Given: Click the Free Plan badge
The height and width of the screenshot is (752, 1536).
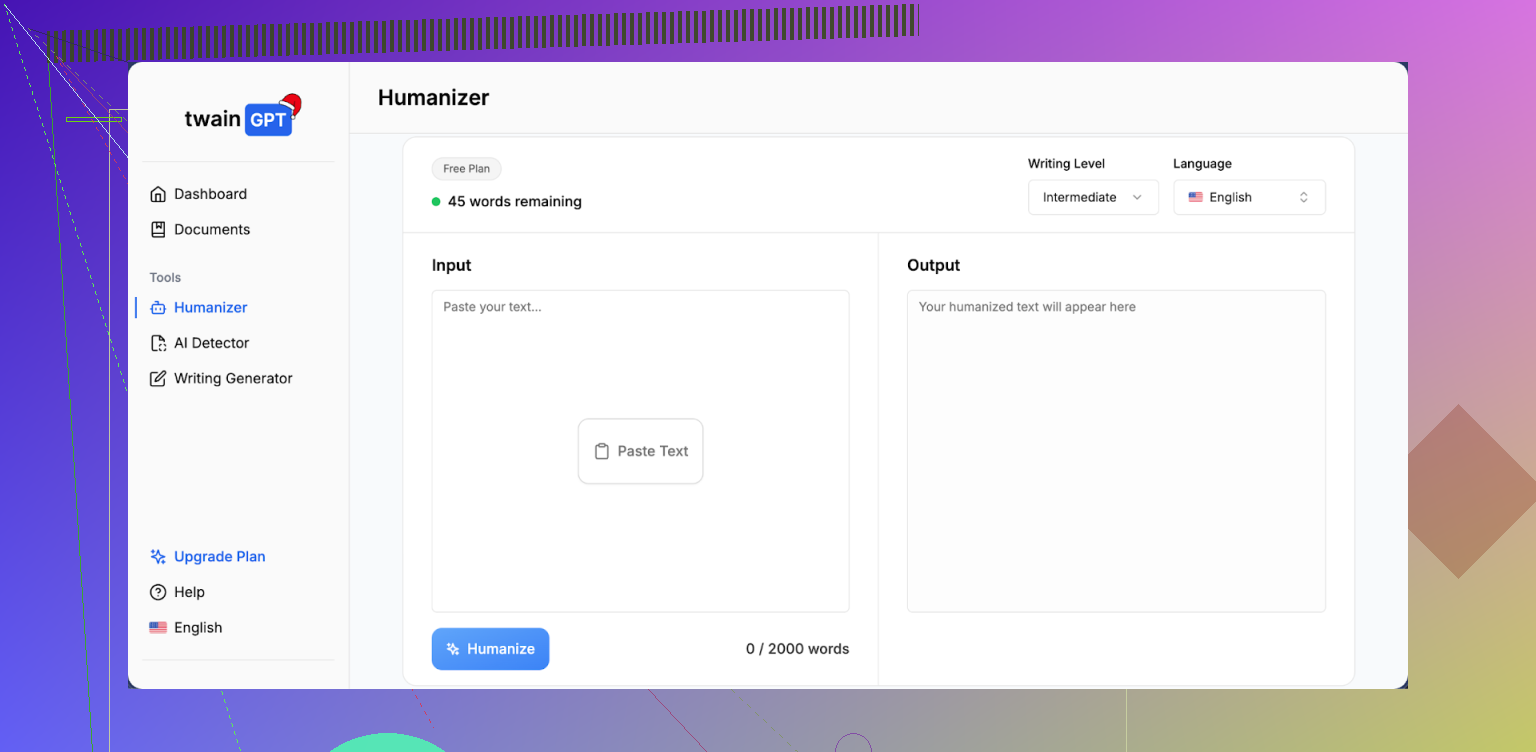Looking at the screenshot, I should point(466,169).
